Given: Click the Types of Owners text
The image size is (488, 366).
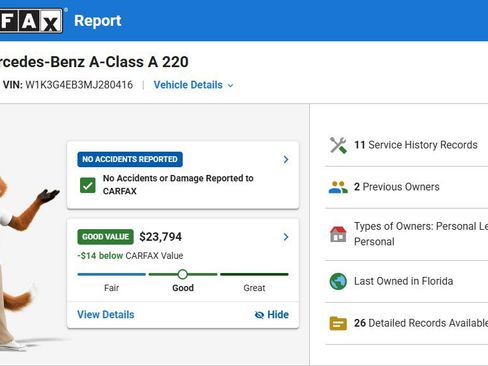Looking at the screenshot, I should click(x=421, y=234).
